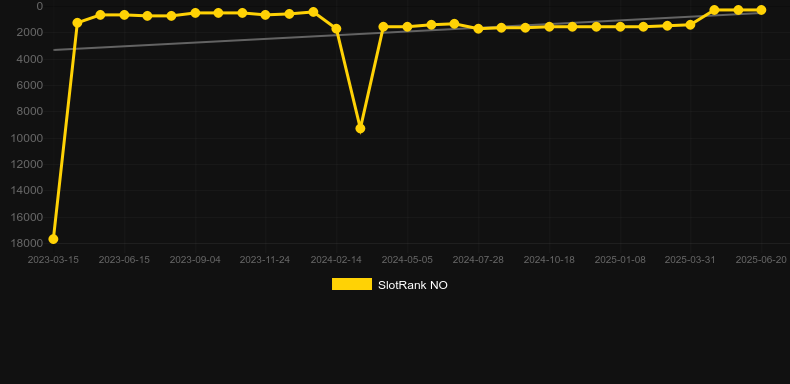Select the lowest dip point near 10000
Image resolution: width=790 pixels, height=384 pixels.
point(360,129)
